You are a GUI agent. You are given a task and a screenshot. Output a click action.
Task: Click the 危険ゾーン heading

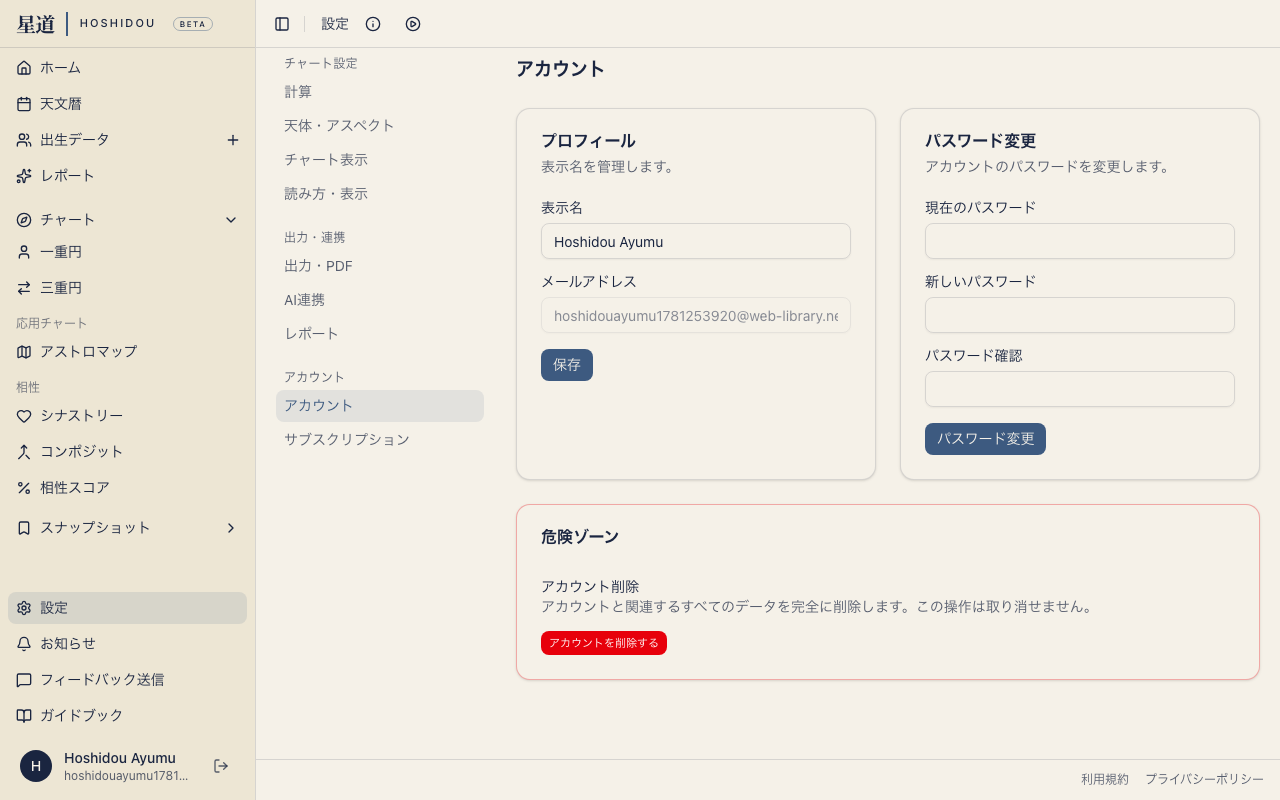click(x=580, y=537)
